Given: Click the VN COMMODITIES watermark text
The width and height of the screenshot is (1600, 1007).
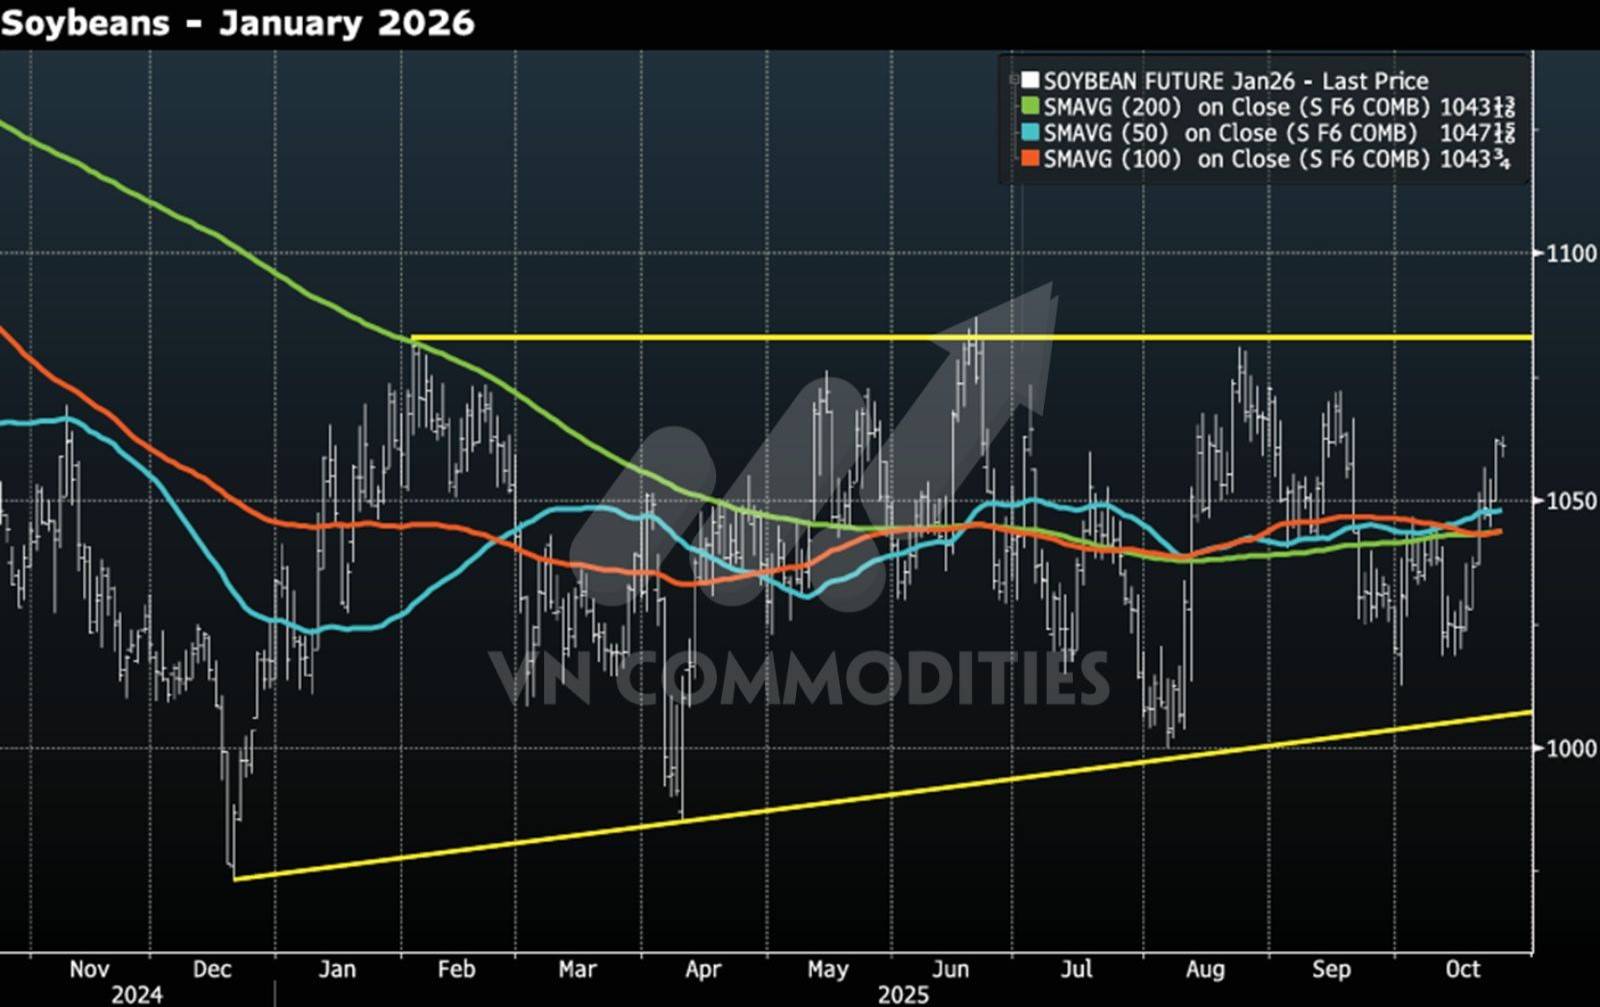Looking at the screenshot, I should tap(798, 679).
